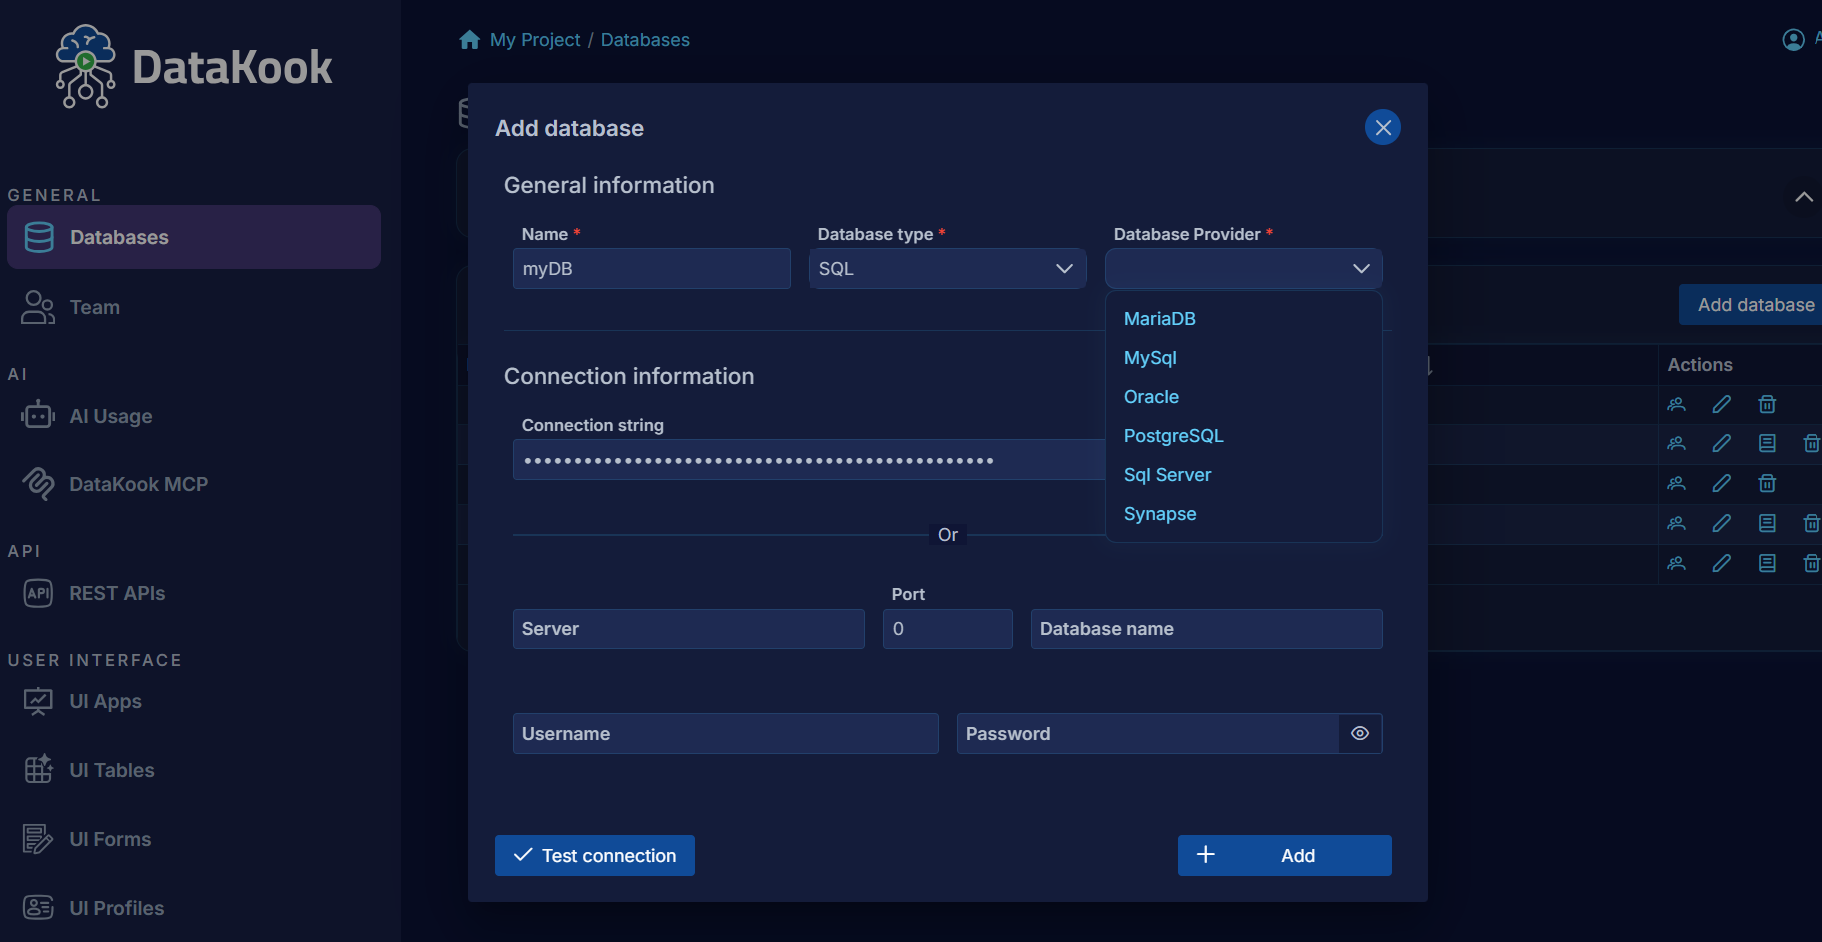
Task: Click the pencil edit icon in the last Actions row
Action: 1721,563
